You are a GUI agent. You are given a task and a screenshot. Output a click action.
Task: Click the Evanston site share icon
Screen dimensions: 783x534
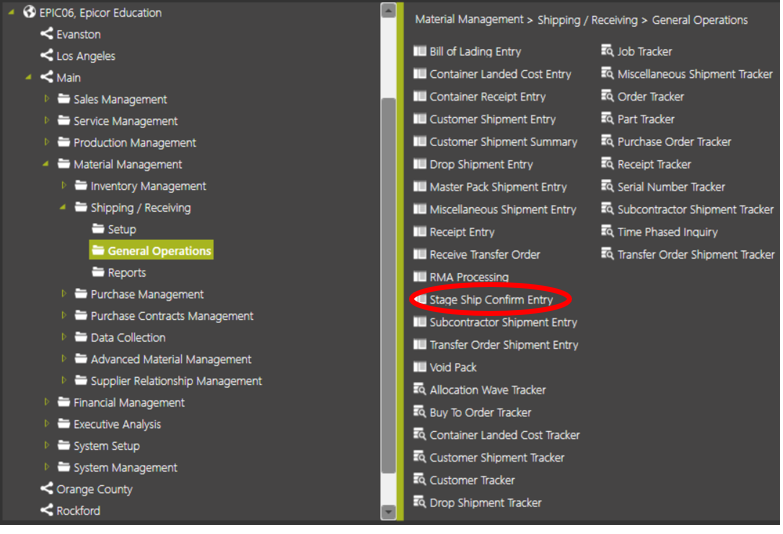coord(46,33)
